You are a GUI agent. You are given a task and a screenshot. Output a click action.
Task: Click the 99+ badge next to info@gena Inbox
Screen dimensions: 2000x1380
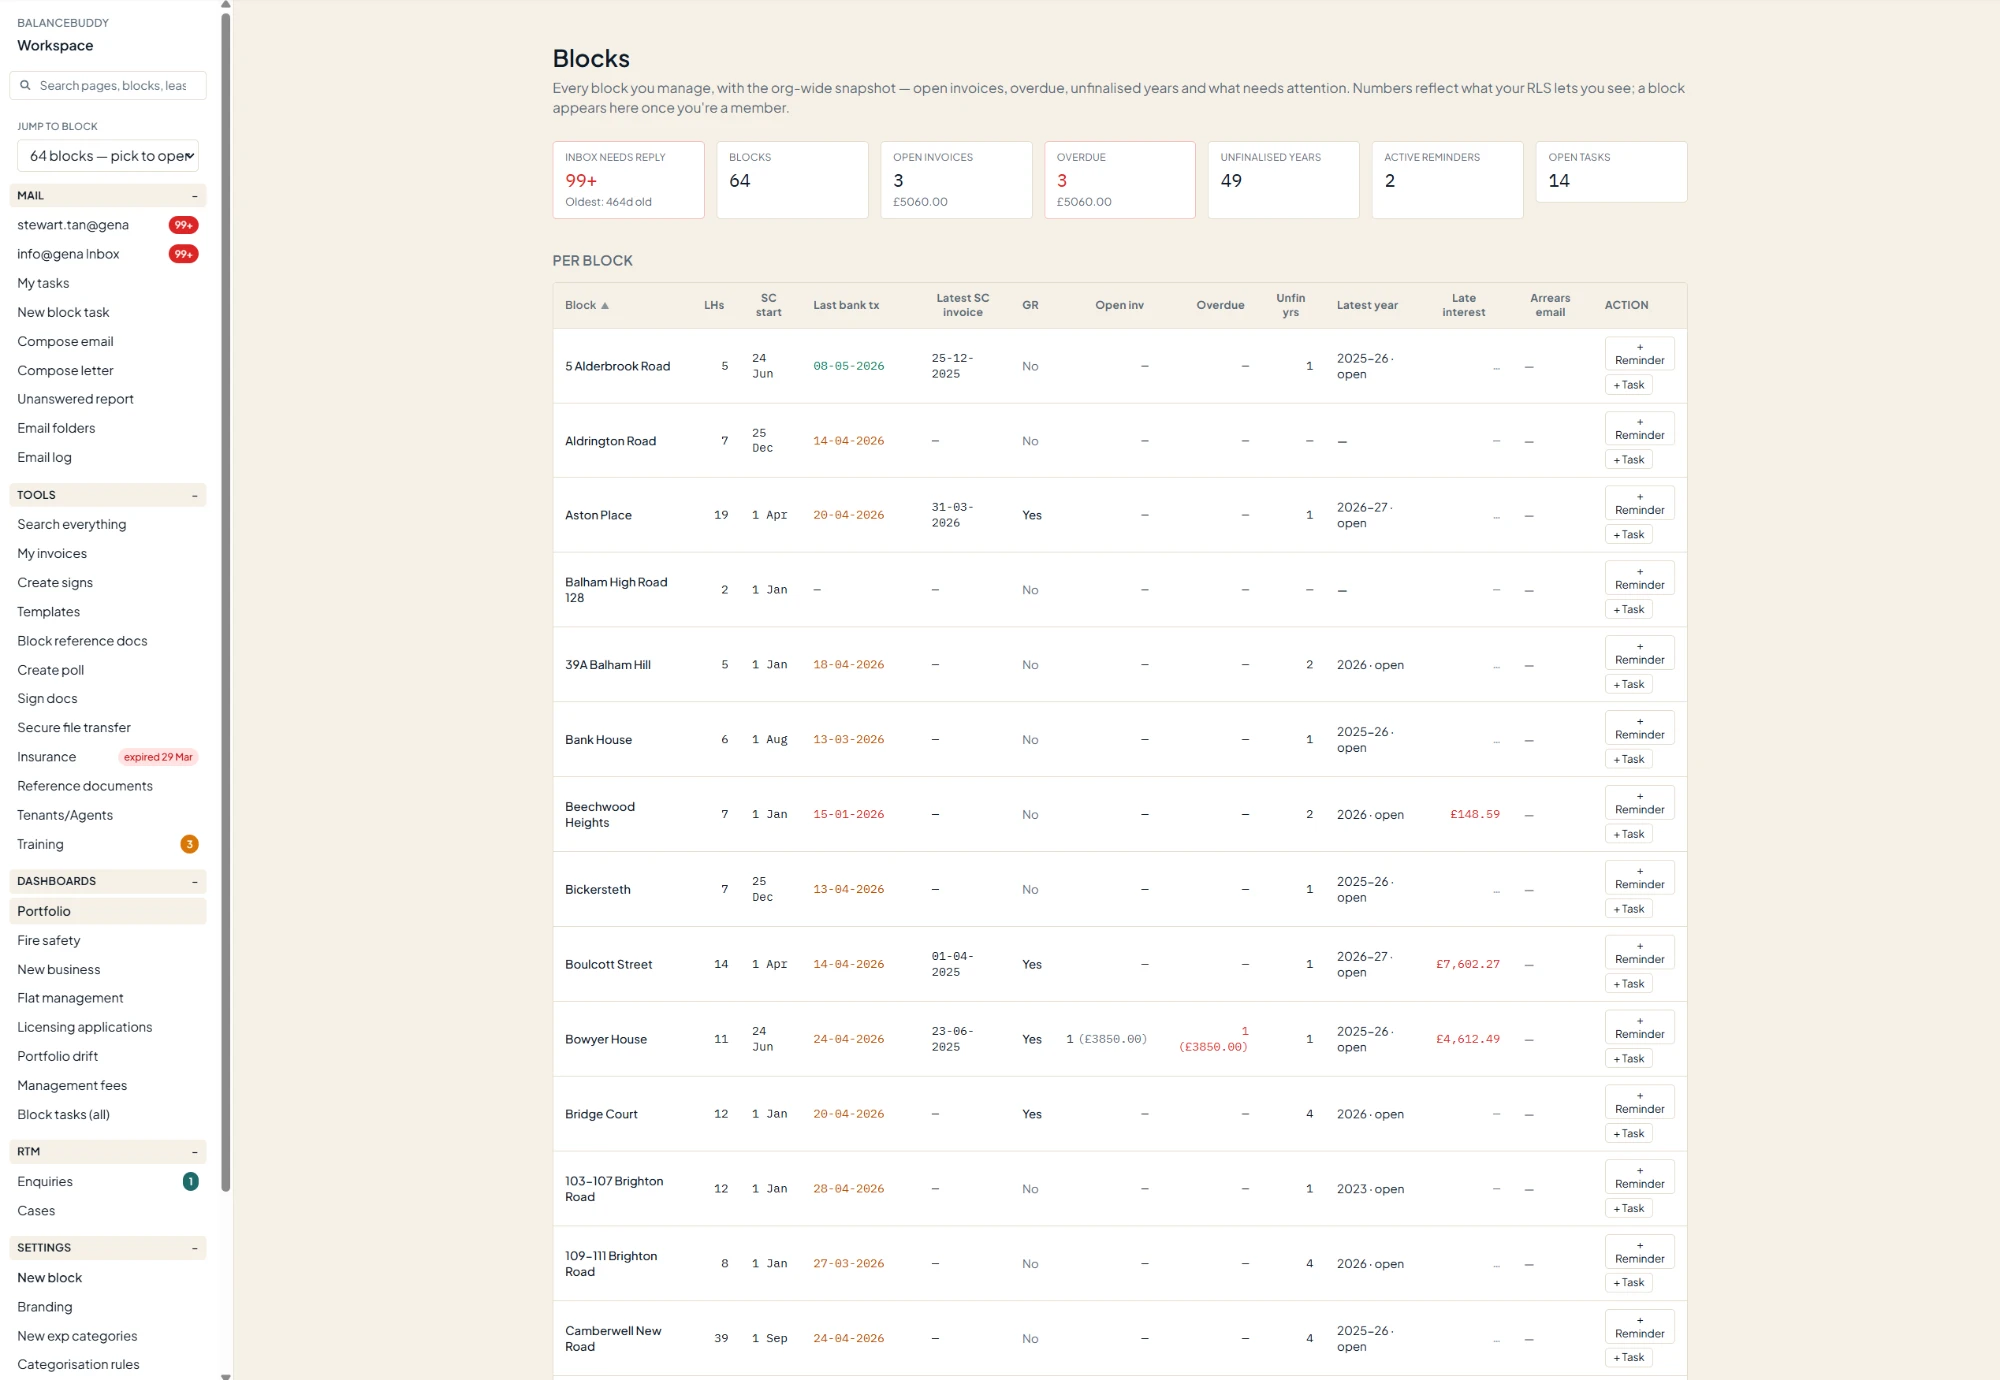(x=183, y=254)
